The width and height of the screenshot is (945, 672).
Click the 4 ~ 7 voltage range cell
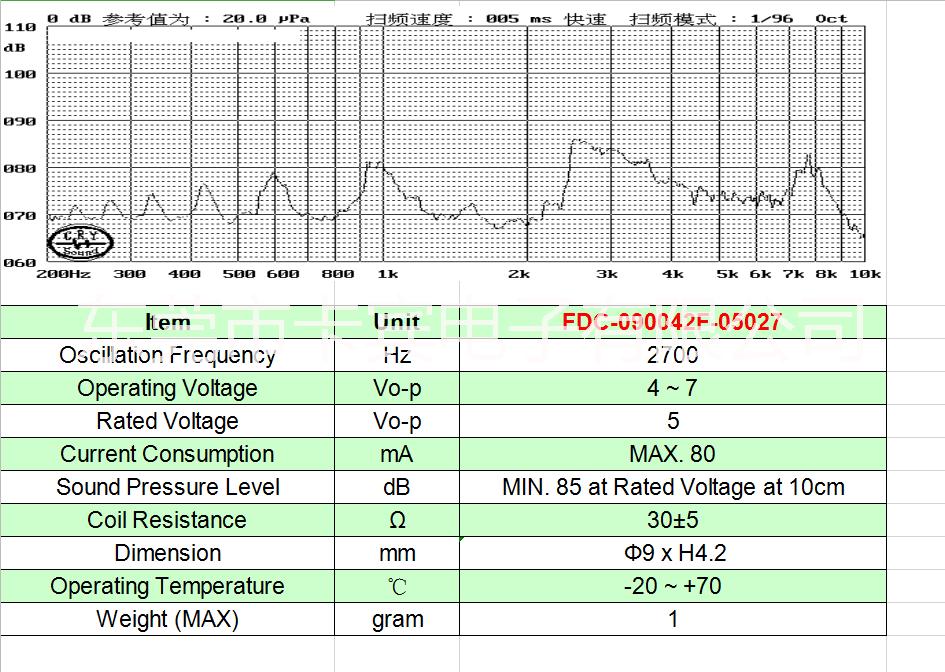click(672, 388)
